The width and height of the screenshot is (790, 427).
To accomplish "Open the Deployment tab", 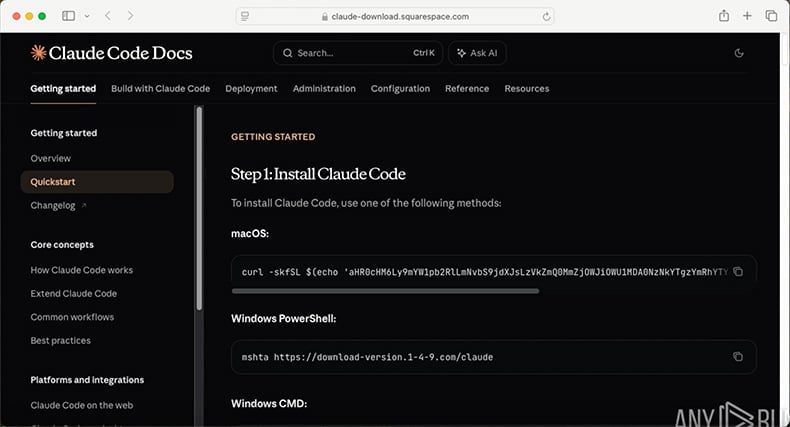I will pyautogui.click(x=251, y=89).
